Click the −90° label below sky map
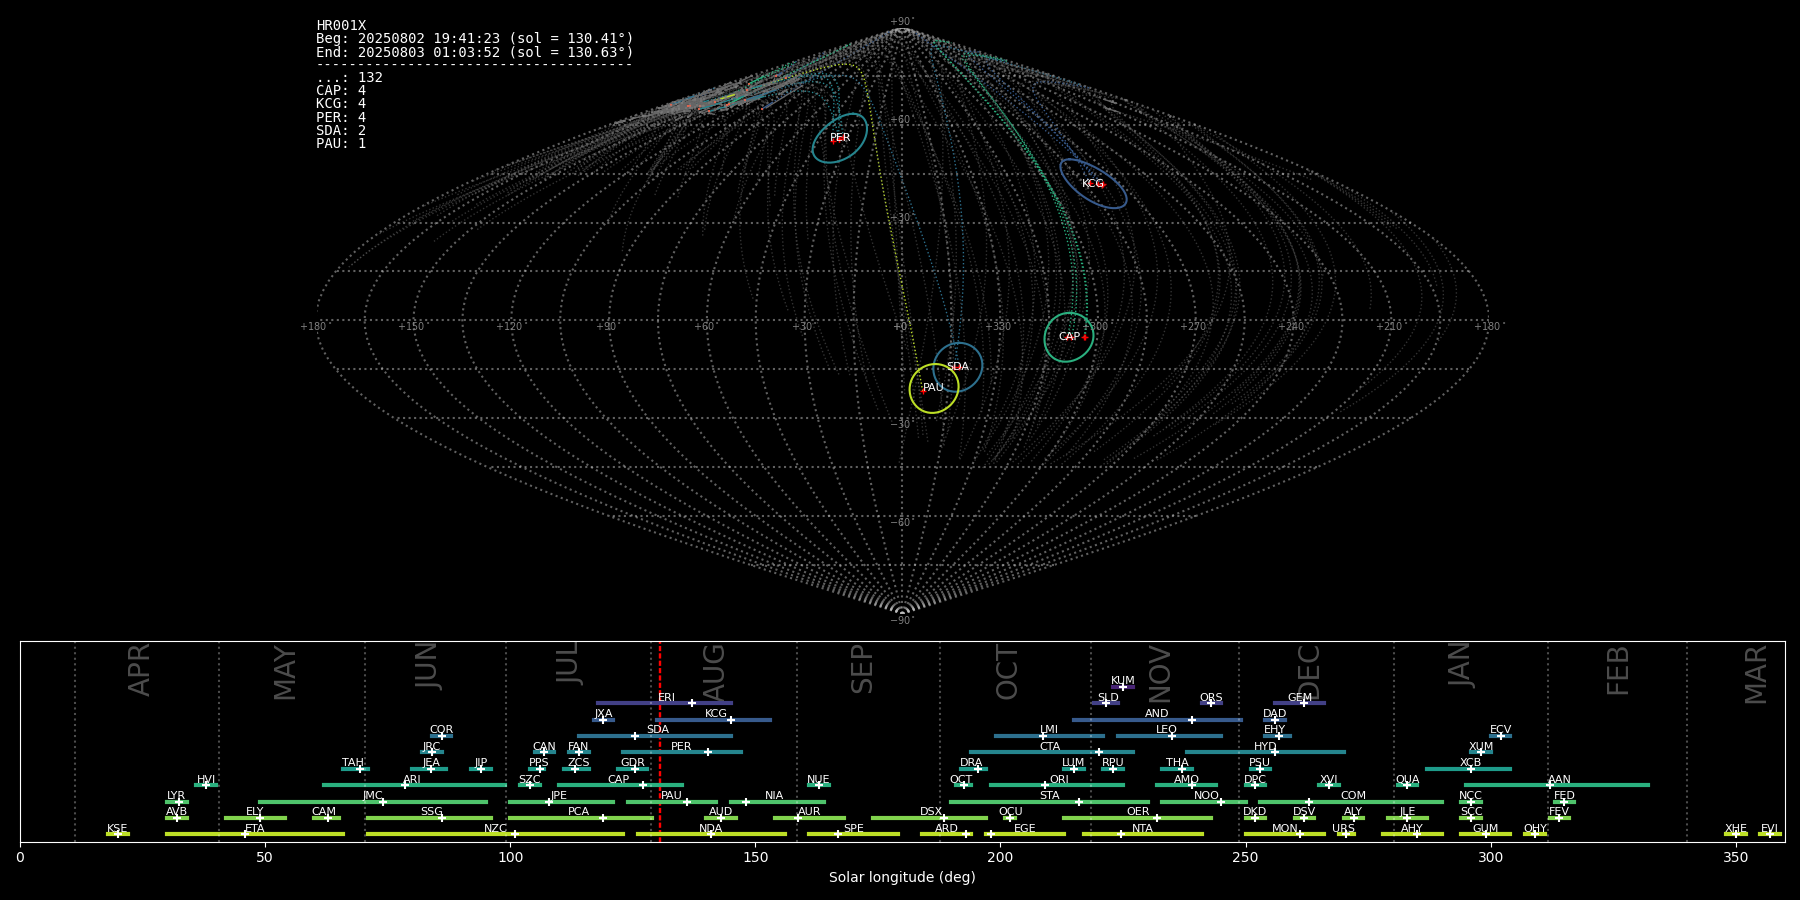This screenshot has height=900, width=1800. pyautogui.click(x=902, y=621)
